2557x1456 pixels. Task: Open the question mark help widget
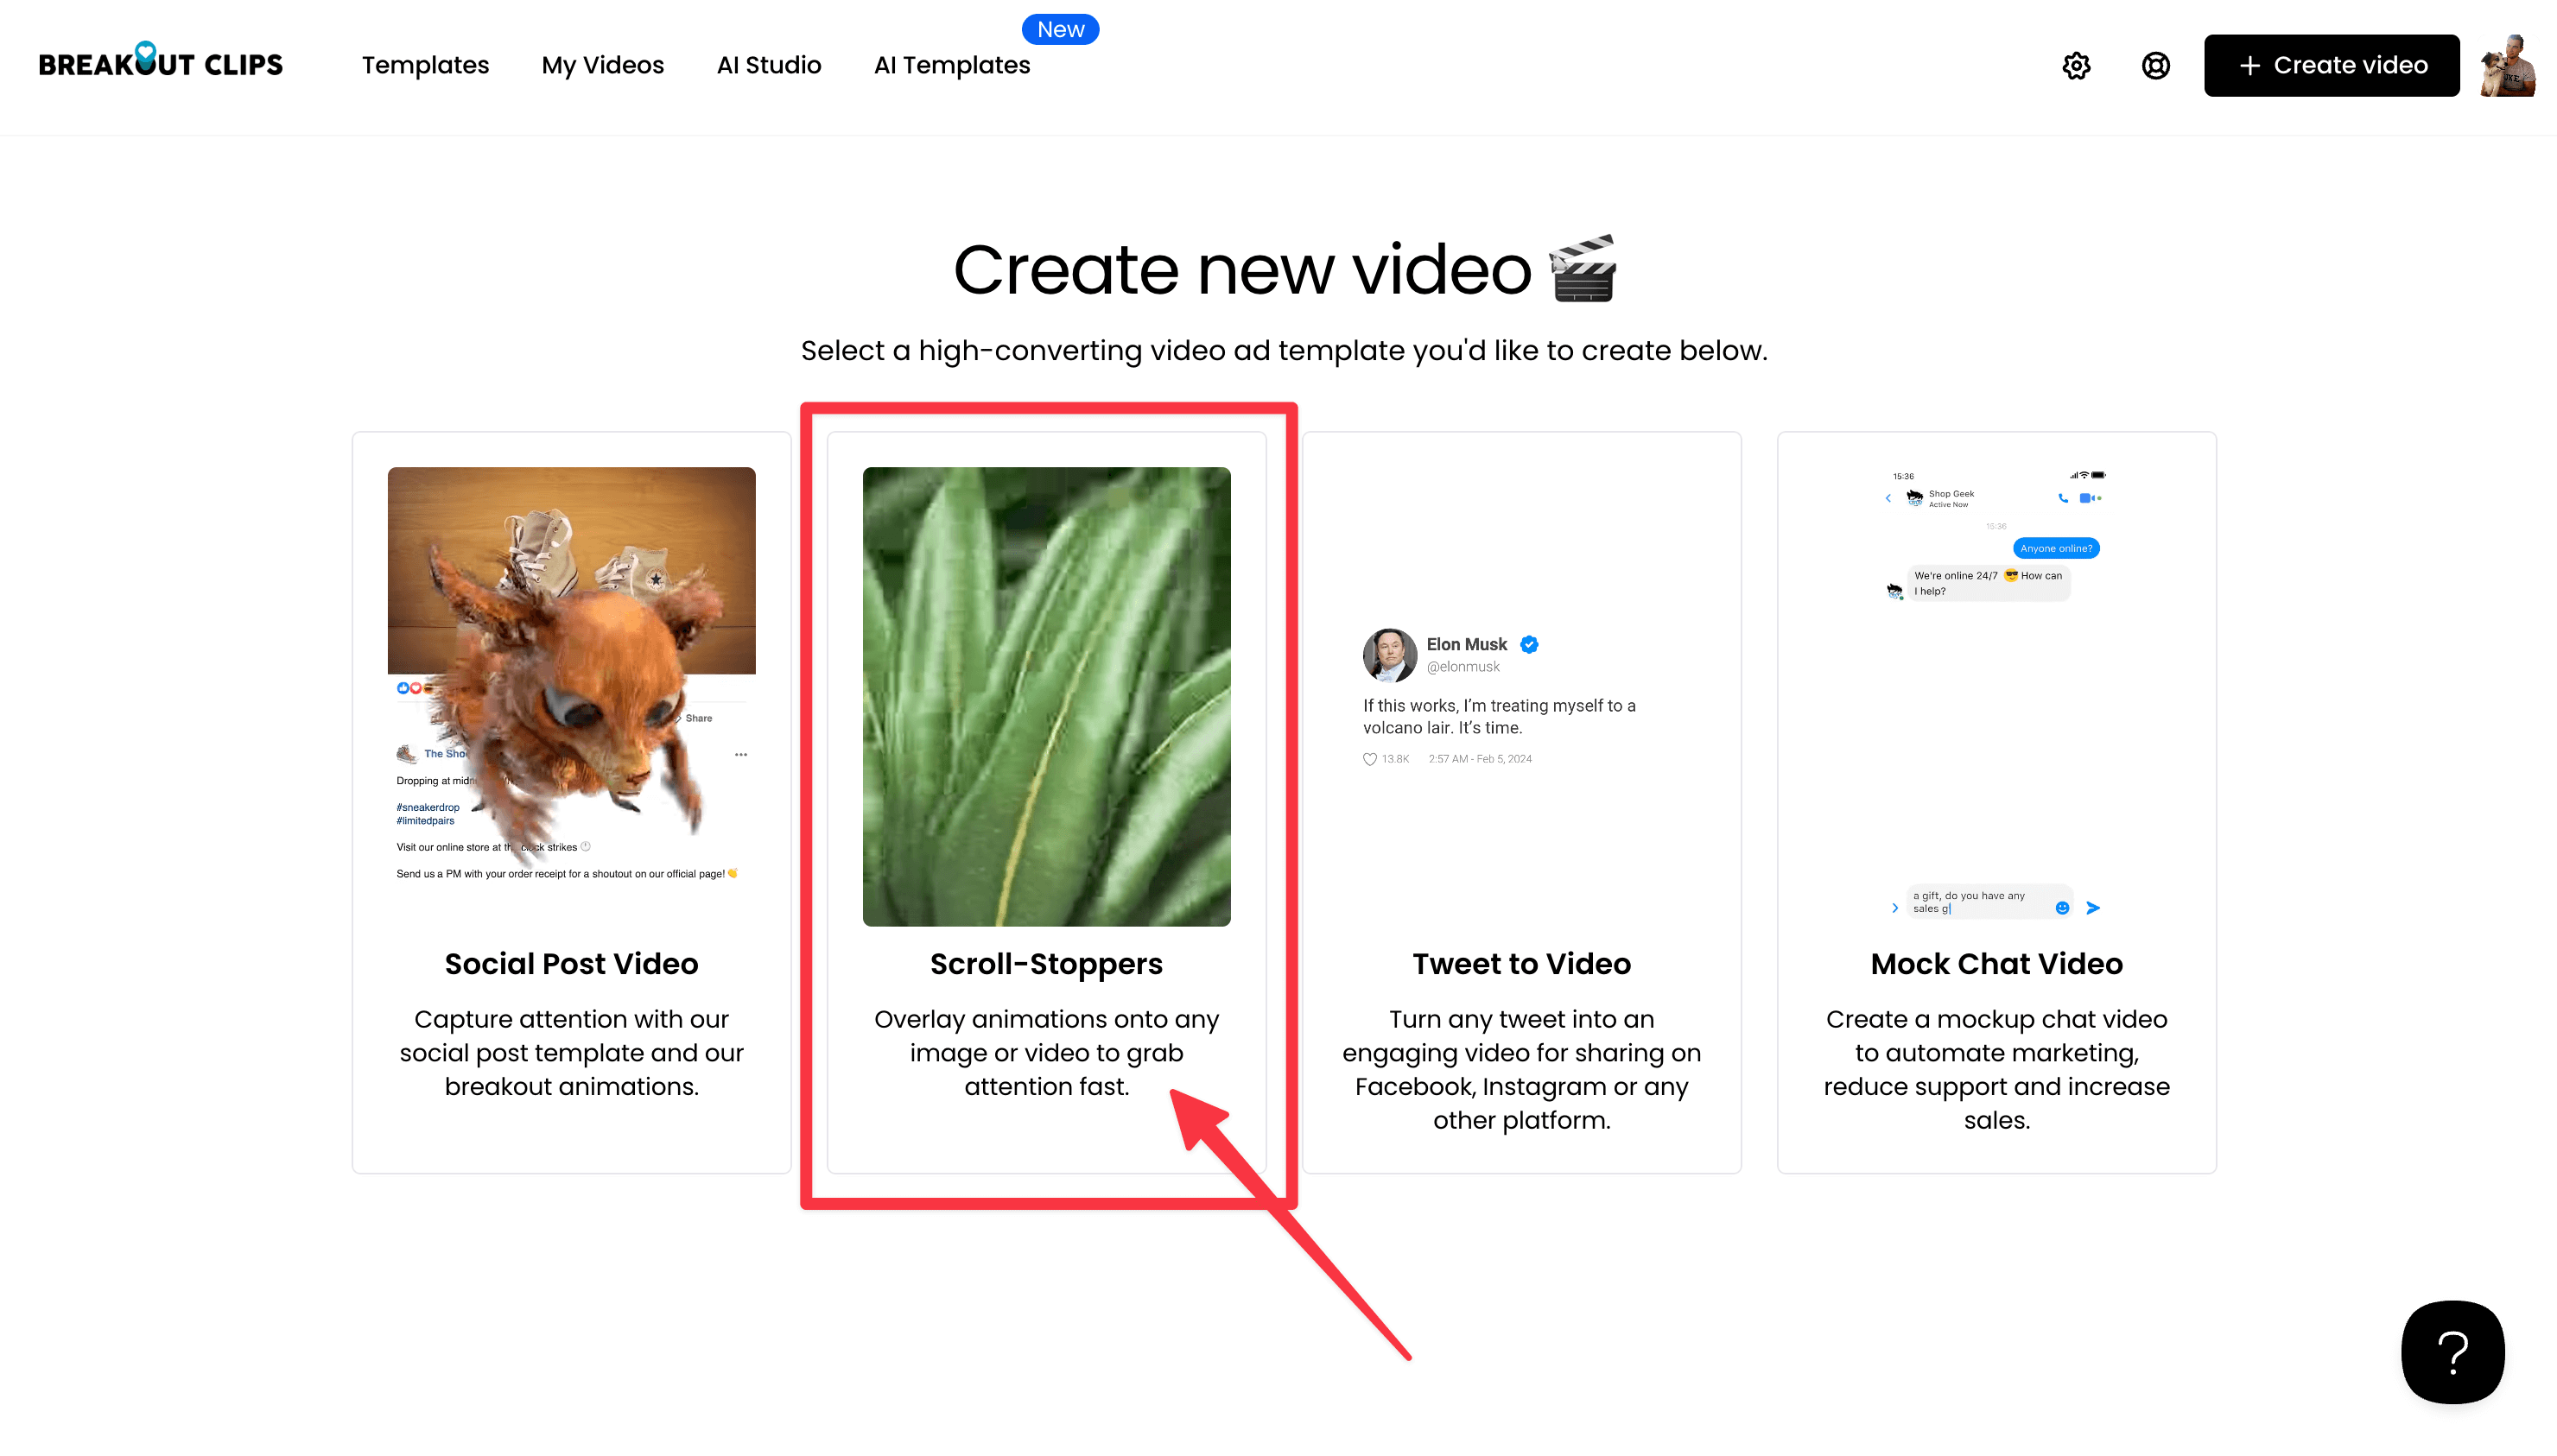click(2452, 1352)
